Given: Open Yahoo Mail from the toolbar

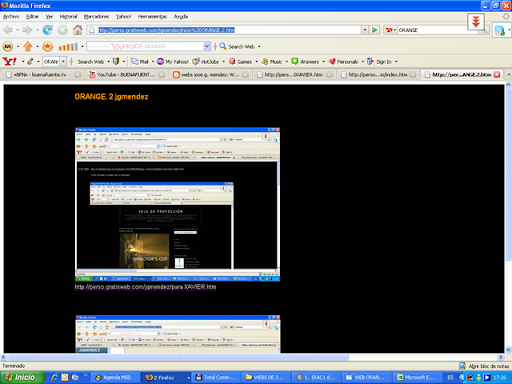Looking at the screenshot, I should (140, 62).
